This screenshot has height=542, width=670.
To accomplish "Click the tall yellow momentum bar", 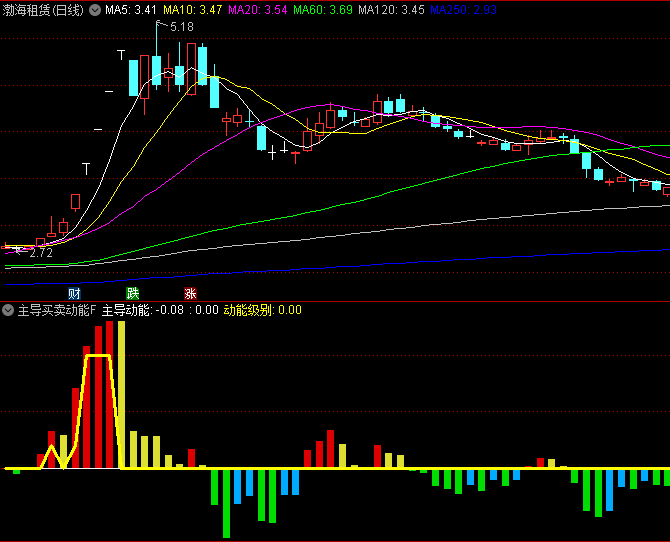I will click(121, 395).
